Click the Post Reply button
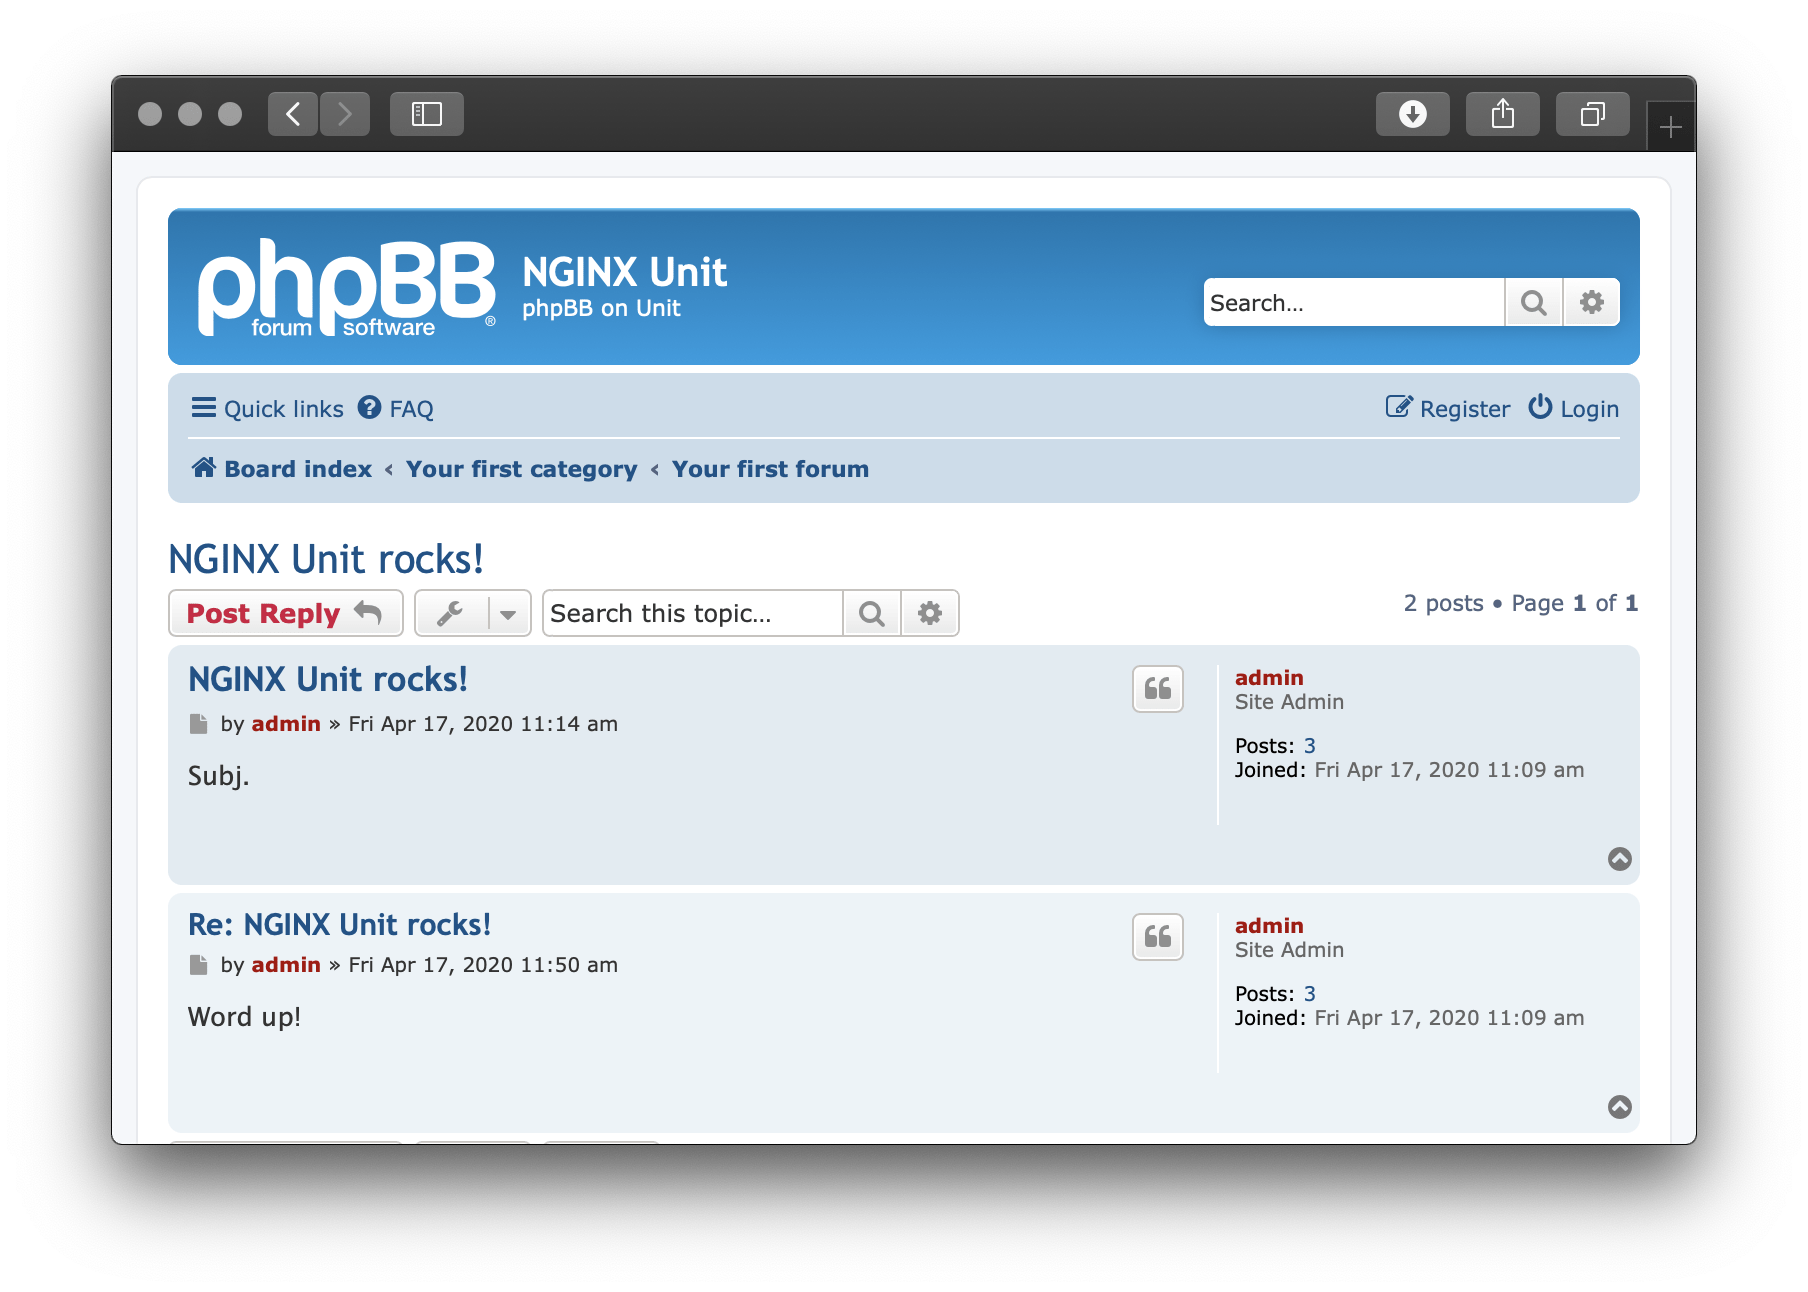Screen dimensions: 1808x1292 (x=286, y=613)
